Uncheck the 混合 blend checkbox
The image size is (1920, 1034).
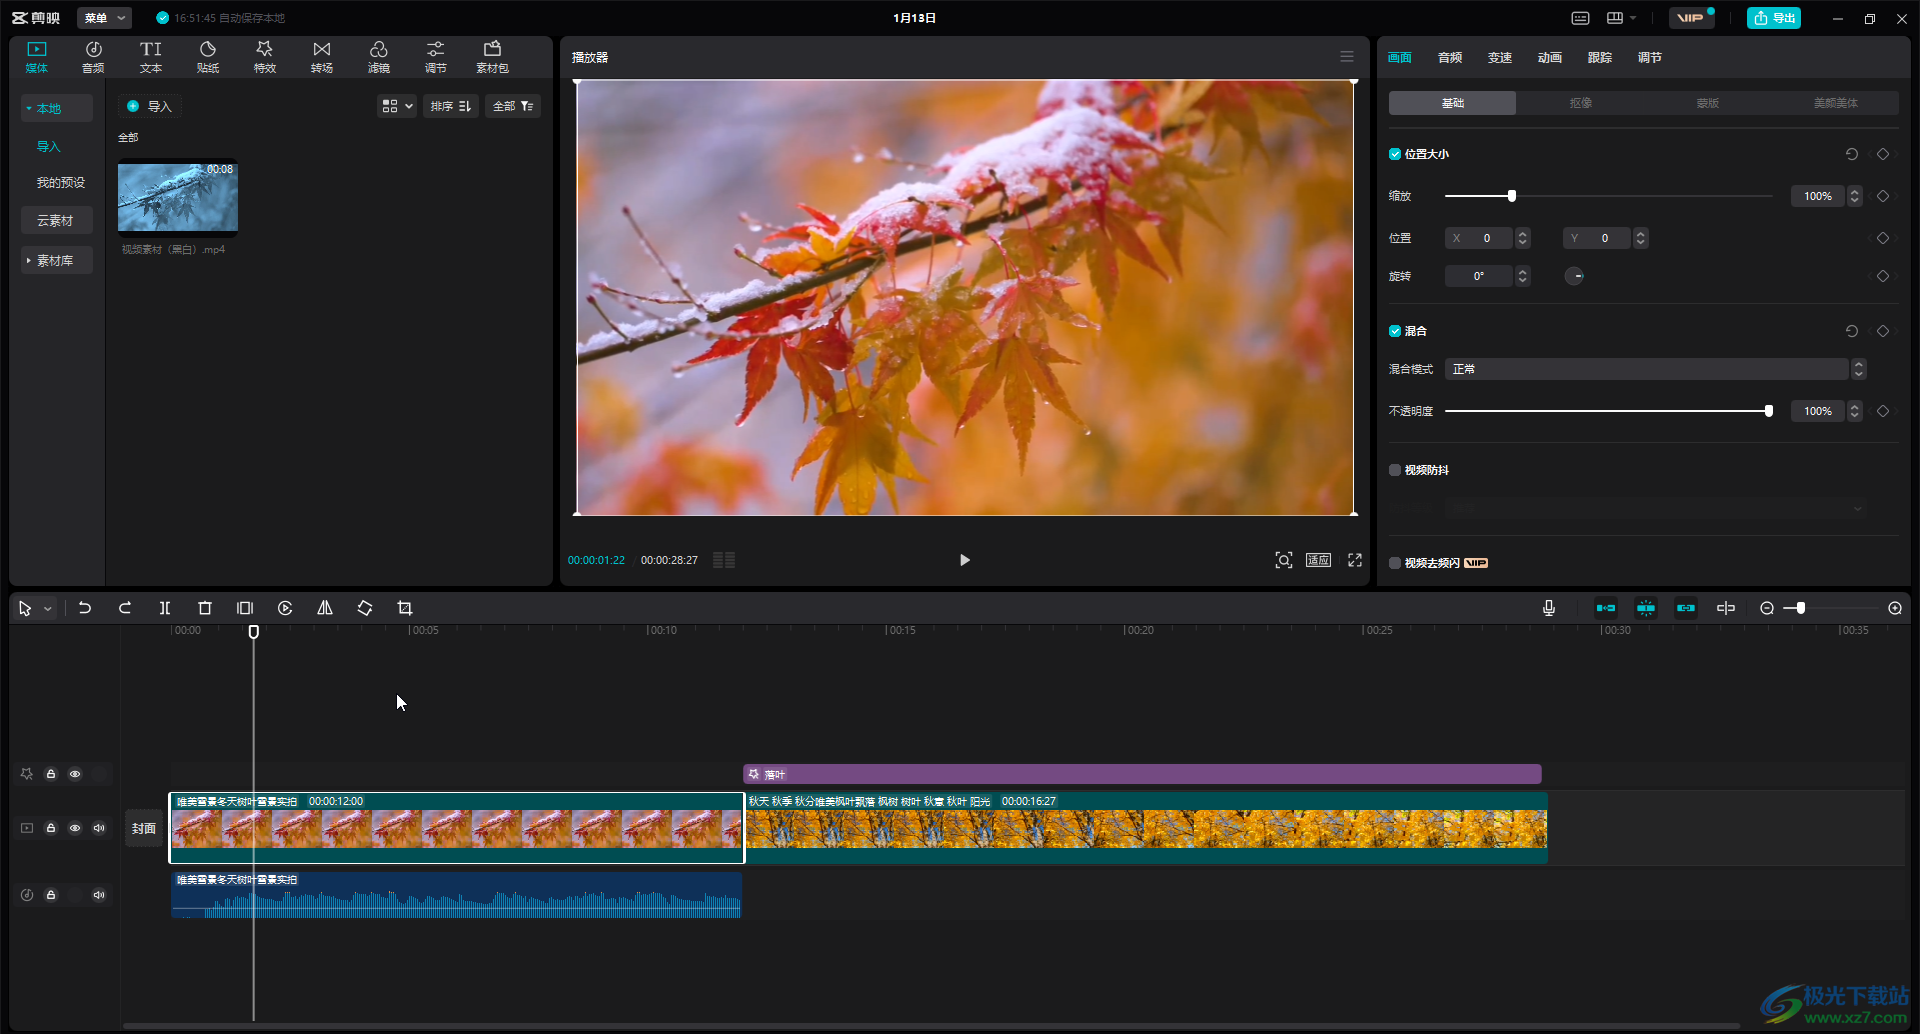click(x=1395, y=331)
